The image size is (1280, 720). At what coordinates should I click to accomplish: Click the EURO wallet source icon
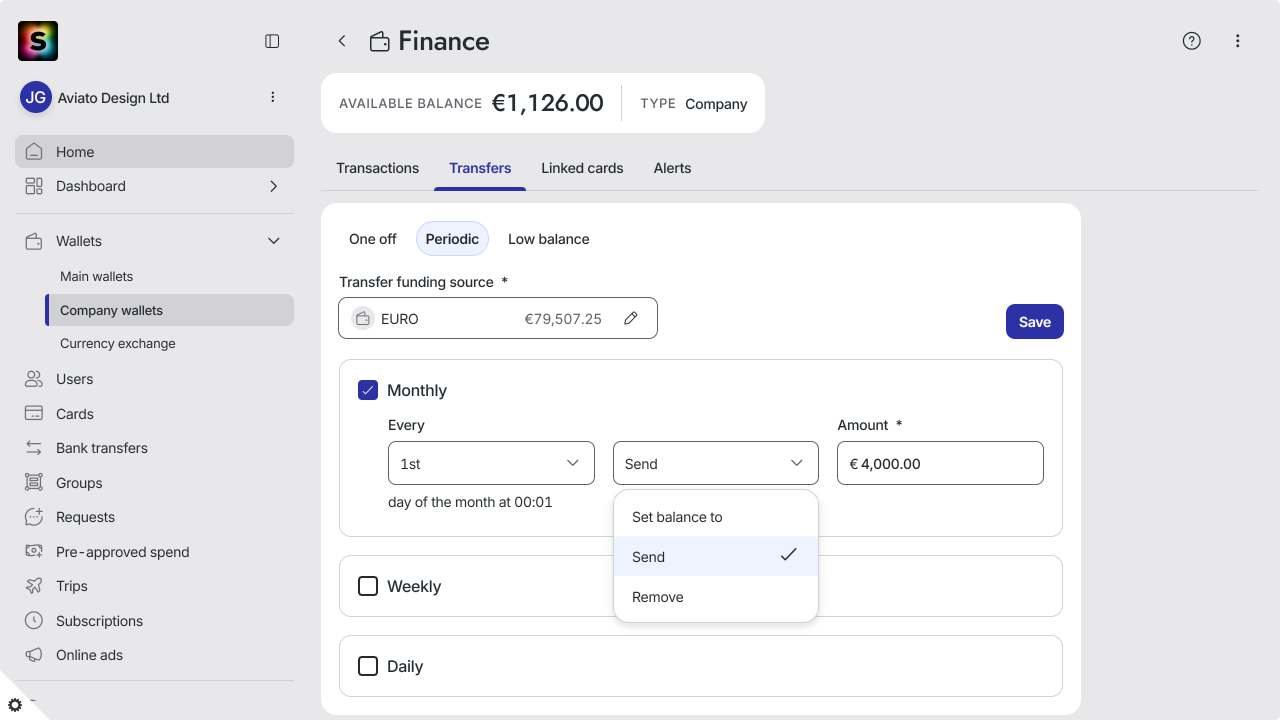click(x=363, y=319)
